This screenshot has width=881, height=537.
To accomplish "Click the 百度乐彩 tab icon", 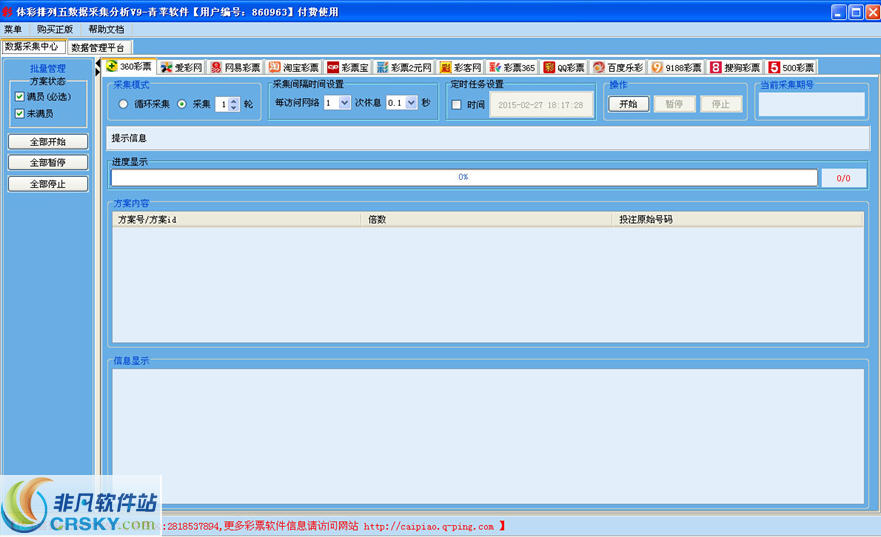I will pos(599,68).
